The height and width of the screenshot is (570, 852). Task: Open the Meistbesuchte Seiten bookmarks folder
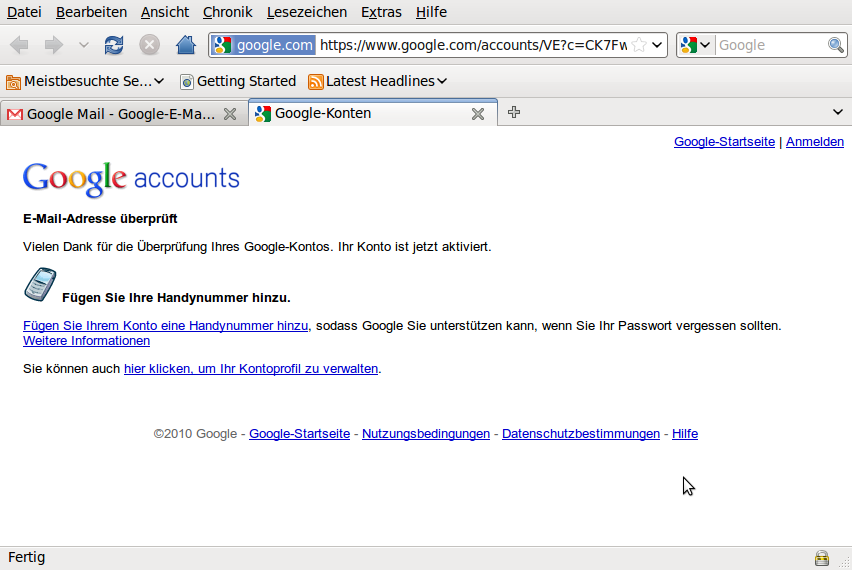85,82
